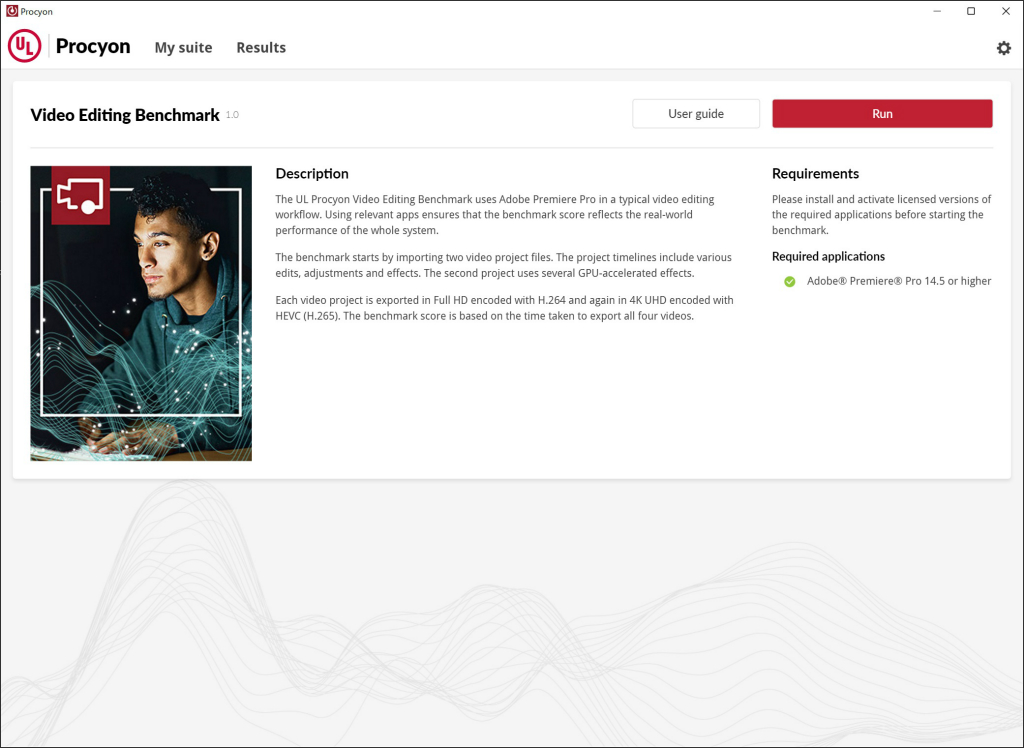1024x748 pixels.
Task: Minimize the Procyon window
Action: pyautogui.click(x=937, y=11)
